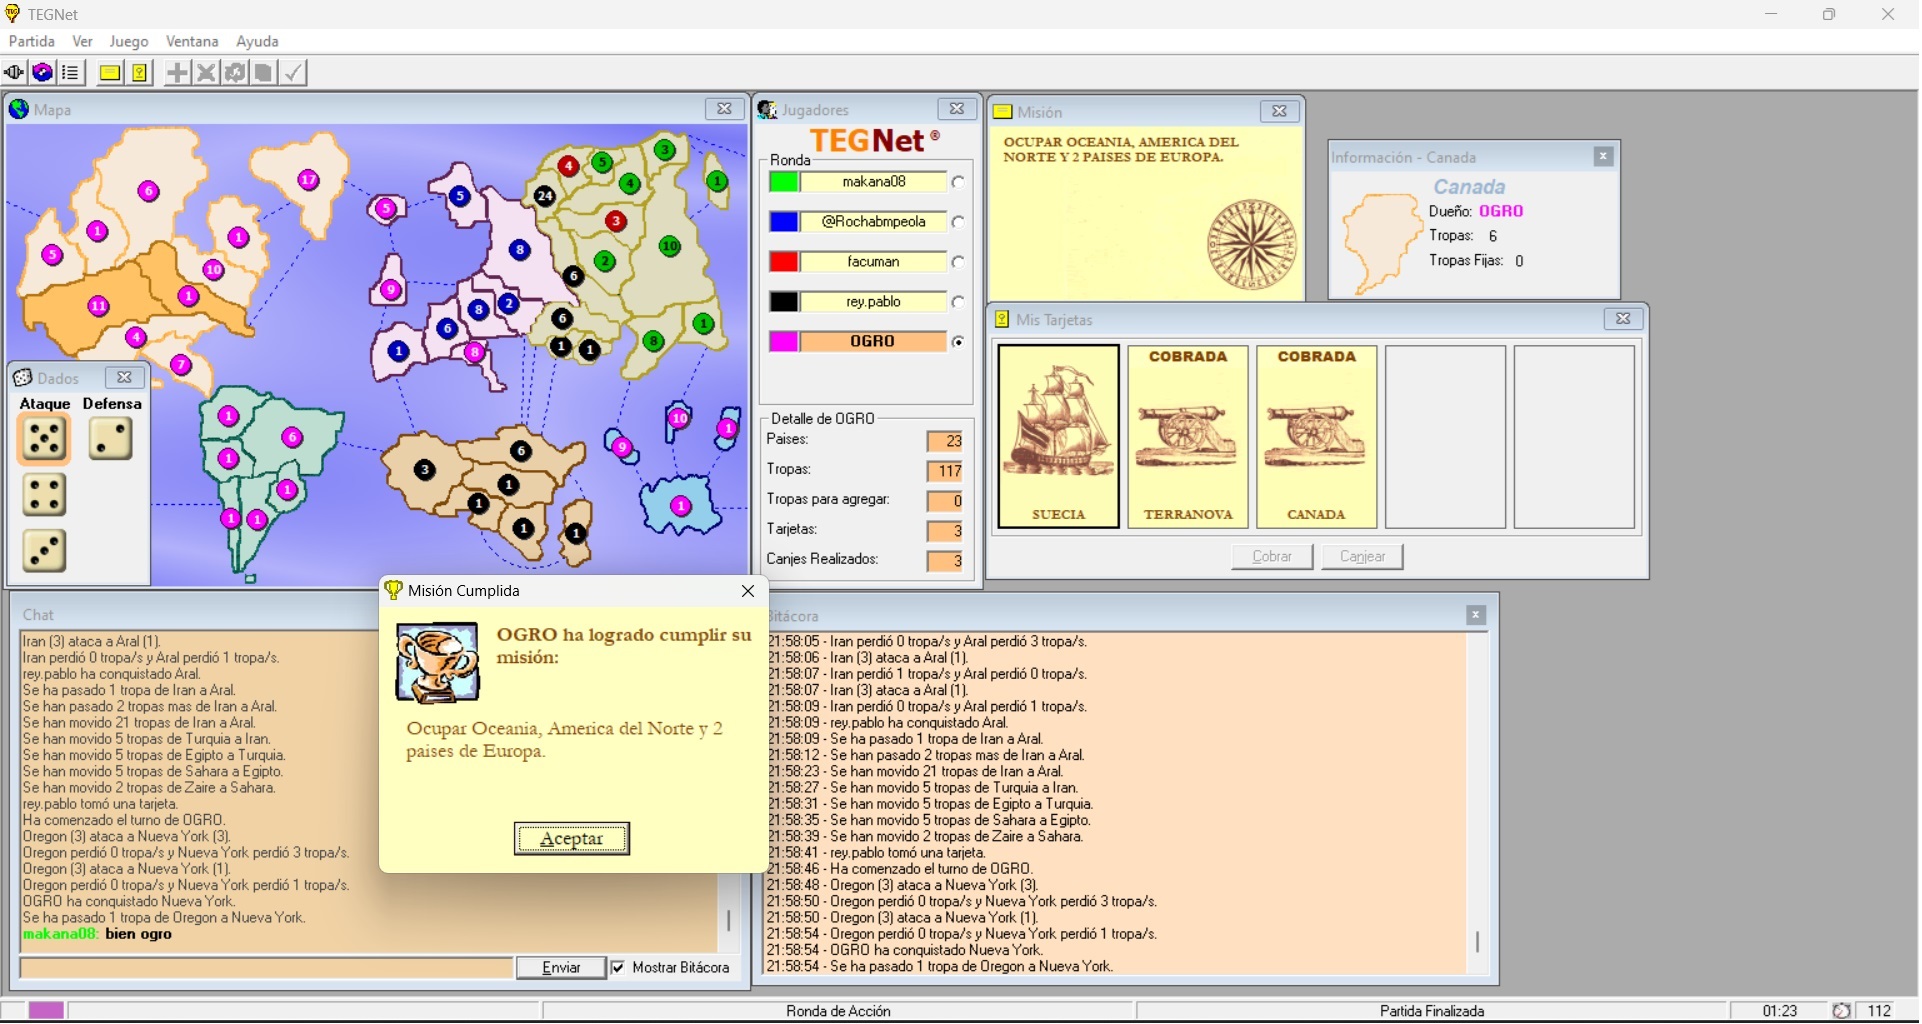Click the Canjear button
Viewport: 1922px width, 1024px height.
pos(1362,557)
